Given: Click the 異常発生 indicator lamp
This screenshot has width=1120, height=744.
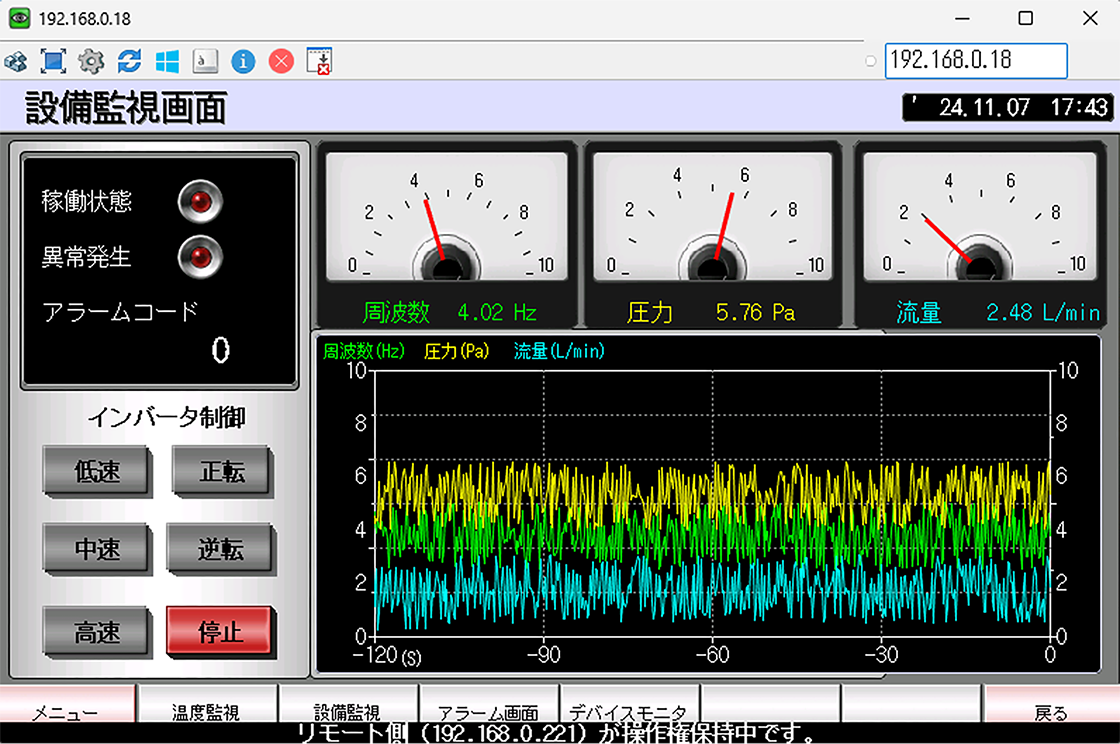Looking at the screenshot, I should pos(199,257).
